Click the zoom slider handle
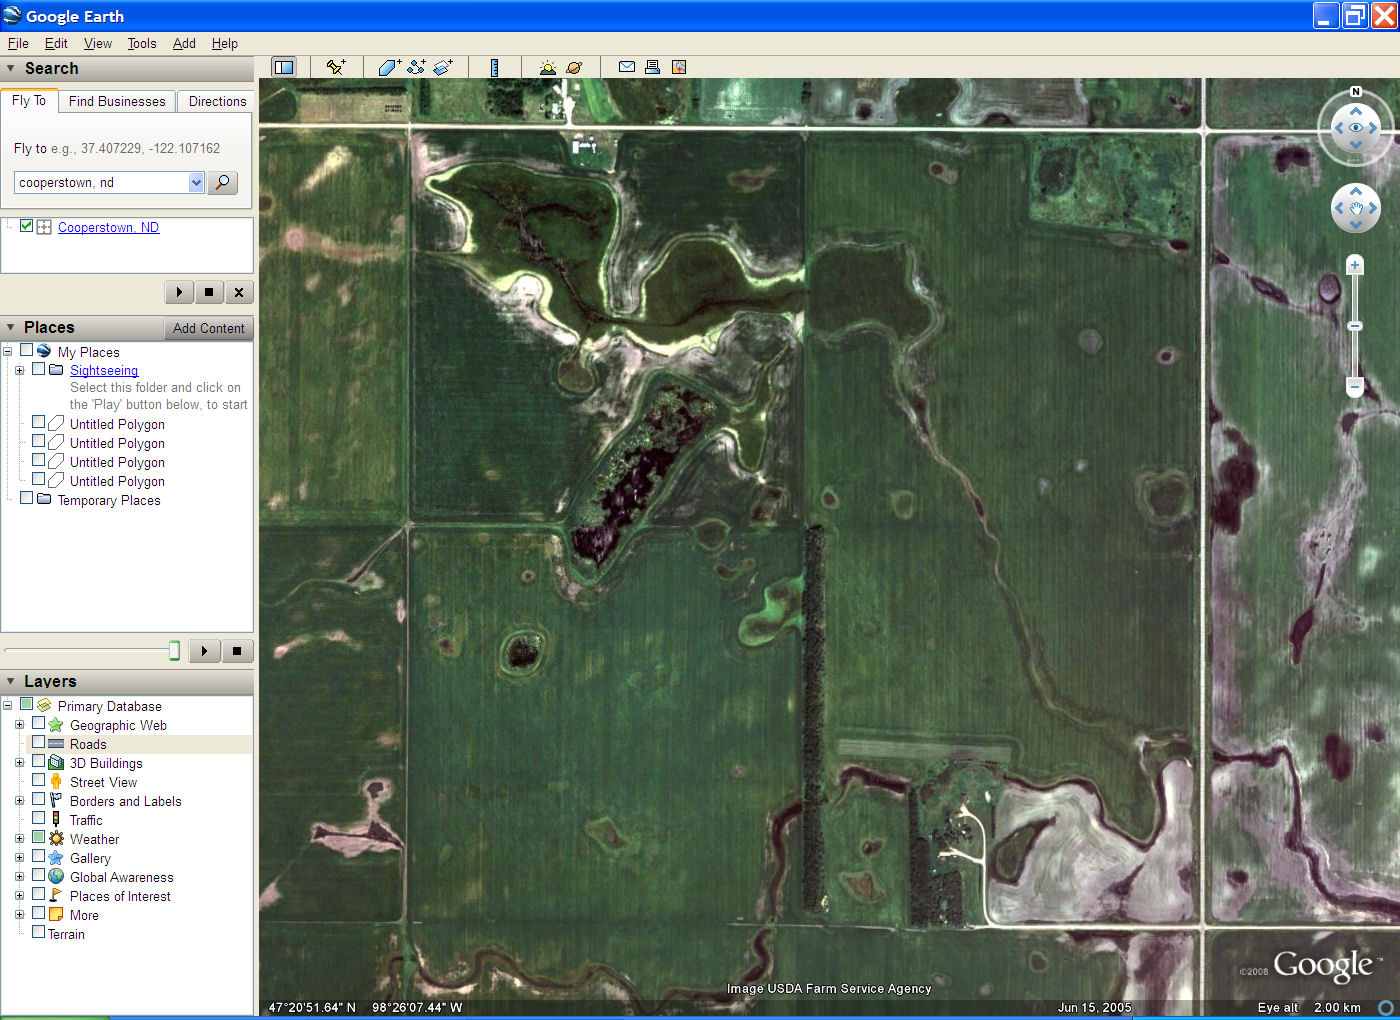Image resolution: width=1400 pixels, height=1020 pixels. (x=1355, y=326)
